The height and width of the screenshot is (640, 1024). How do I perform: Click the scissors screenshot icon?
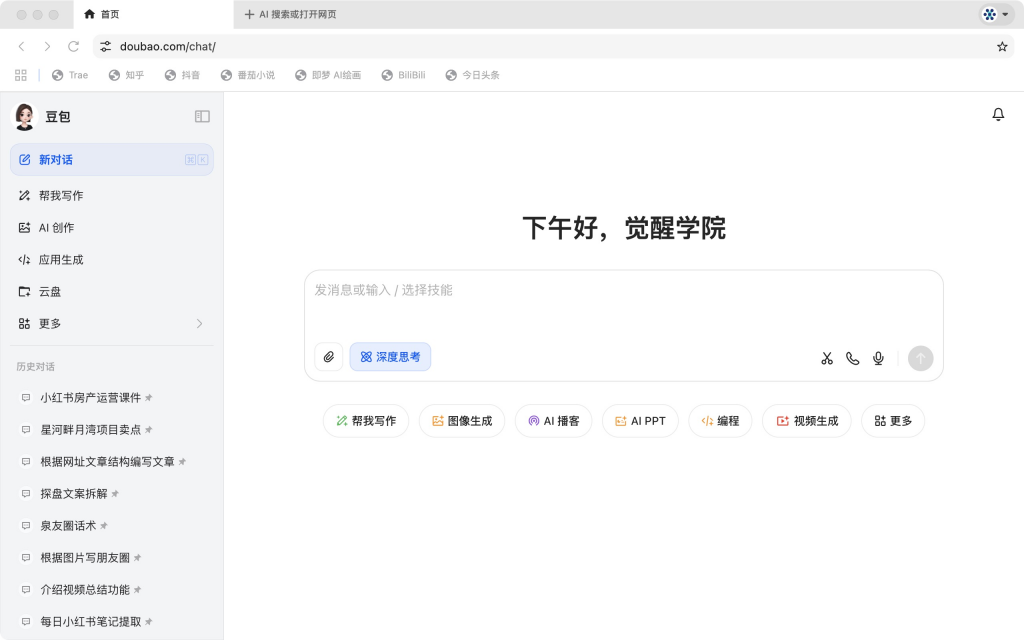click(826, 357)
